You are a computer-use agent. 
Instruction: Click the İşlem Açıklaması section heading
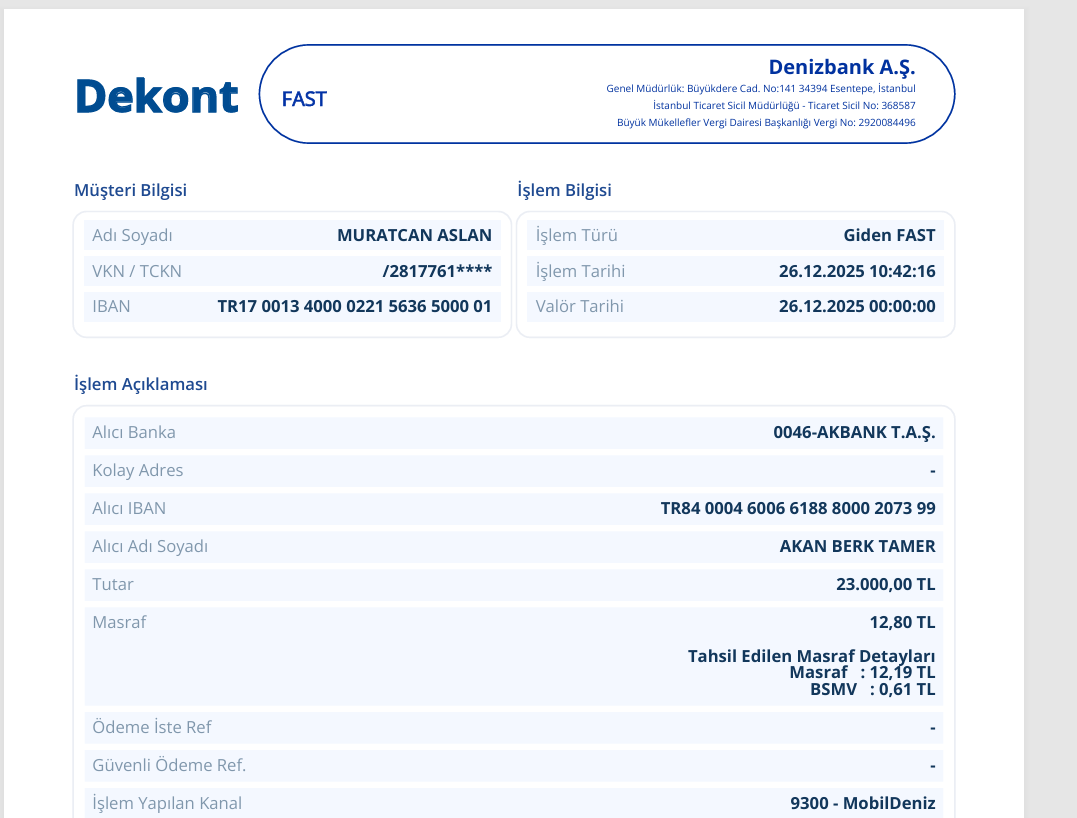[x=141, y=384]
